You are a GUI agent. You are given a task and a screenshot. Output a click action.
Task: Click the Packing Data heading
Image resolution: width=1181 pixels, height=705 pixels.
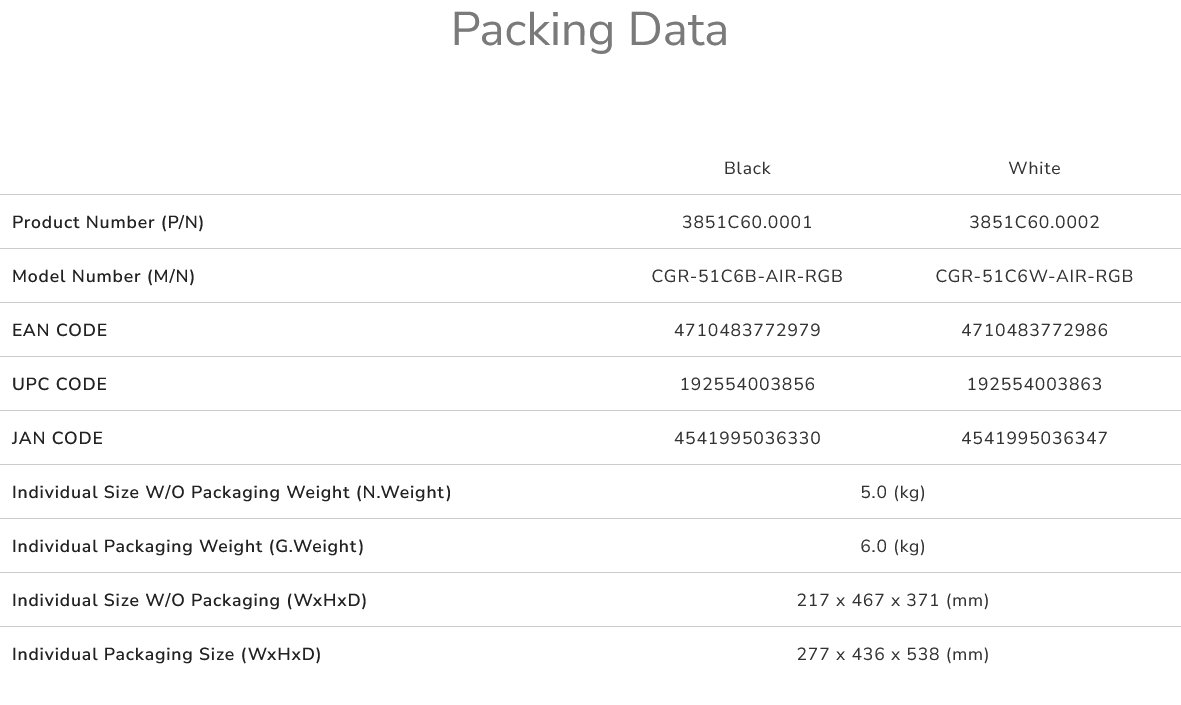pos(590,30)
